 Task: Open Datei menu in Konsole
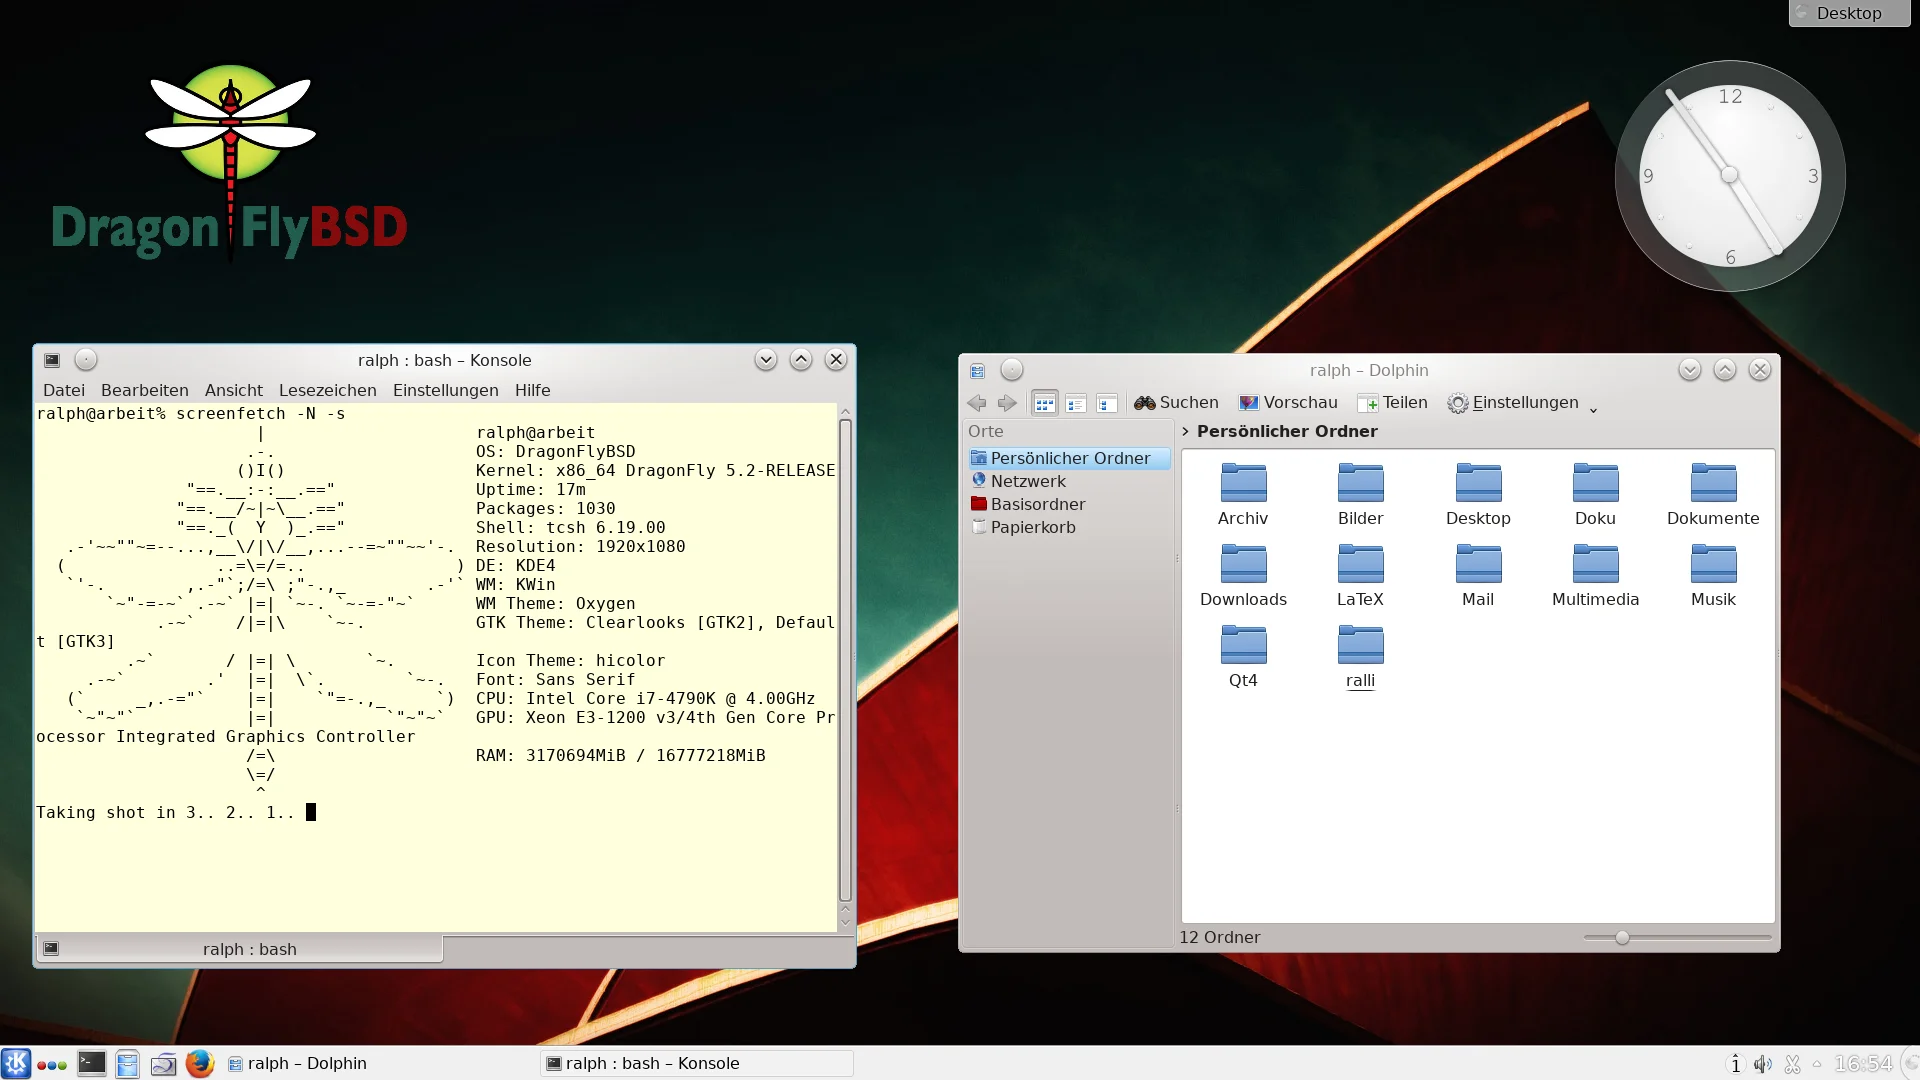pyautogui.click(x=64, y=390)
